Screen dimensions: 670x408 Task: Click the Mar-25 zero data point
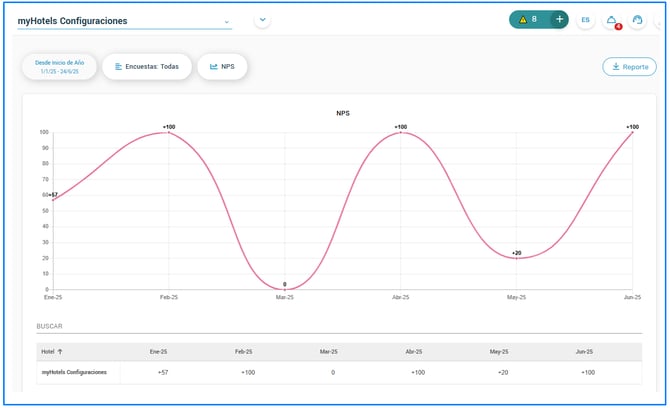(x=285, y=289)
